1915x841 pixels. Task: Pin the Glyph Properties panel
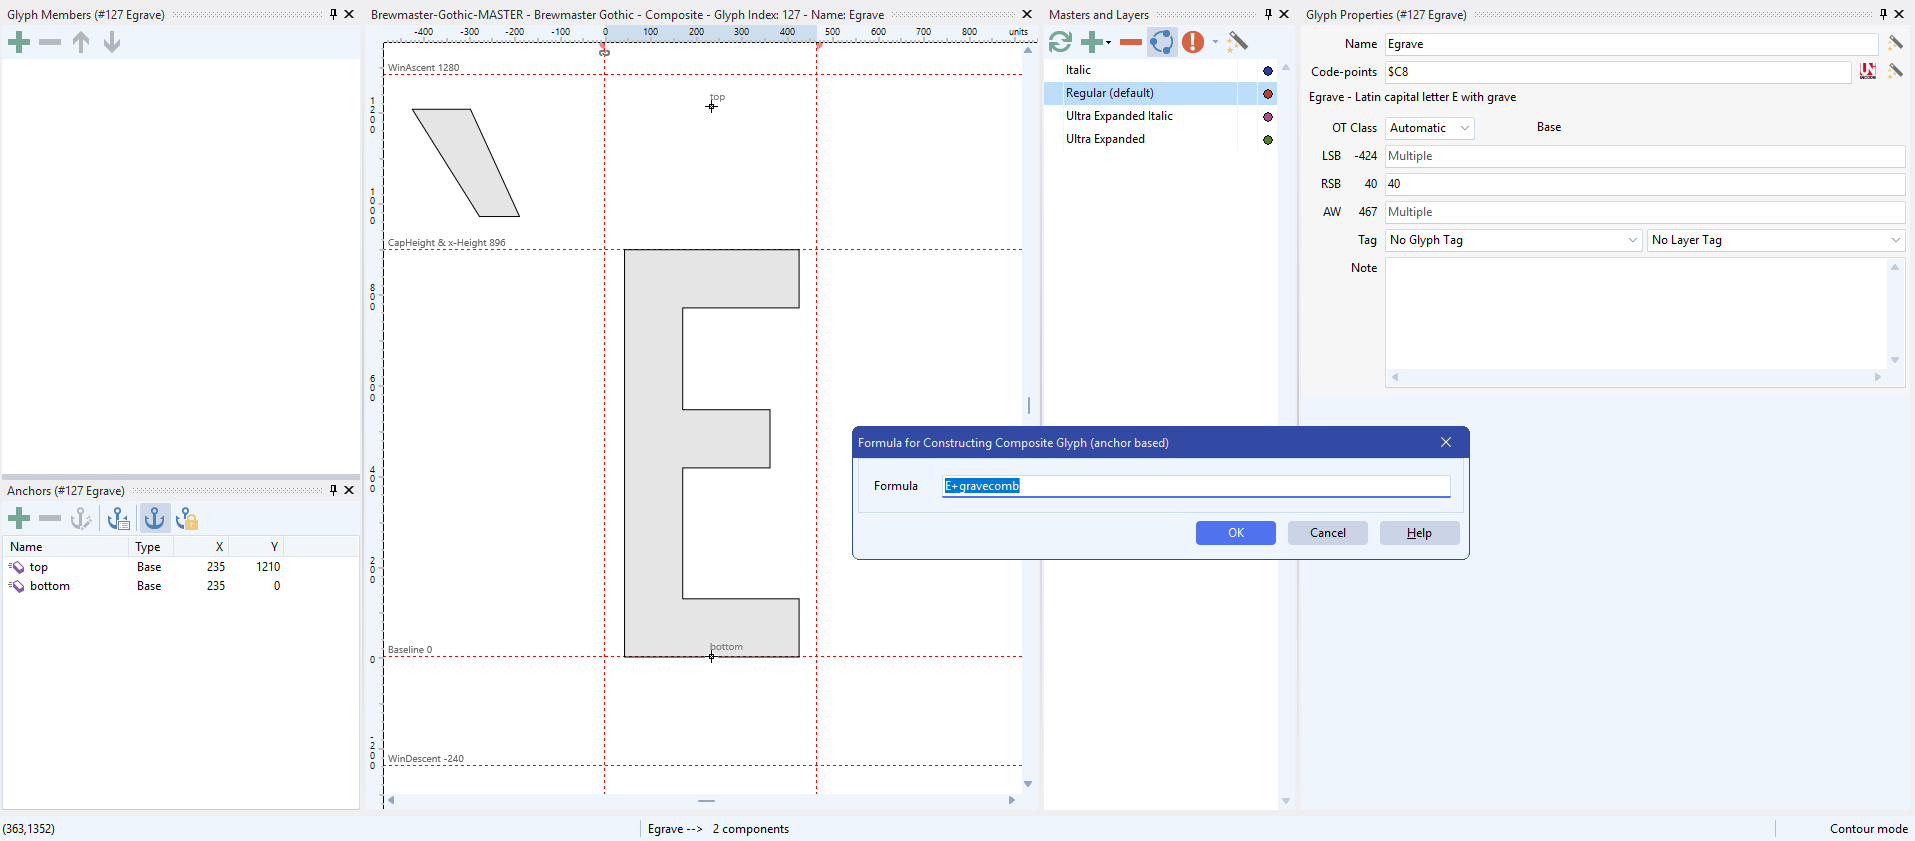[x=1883, y=14]
